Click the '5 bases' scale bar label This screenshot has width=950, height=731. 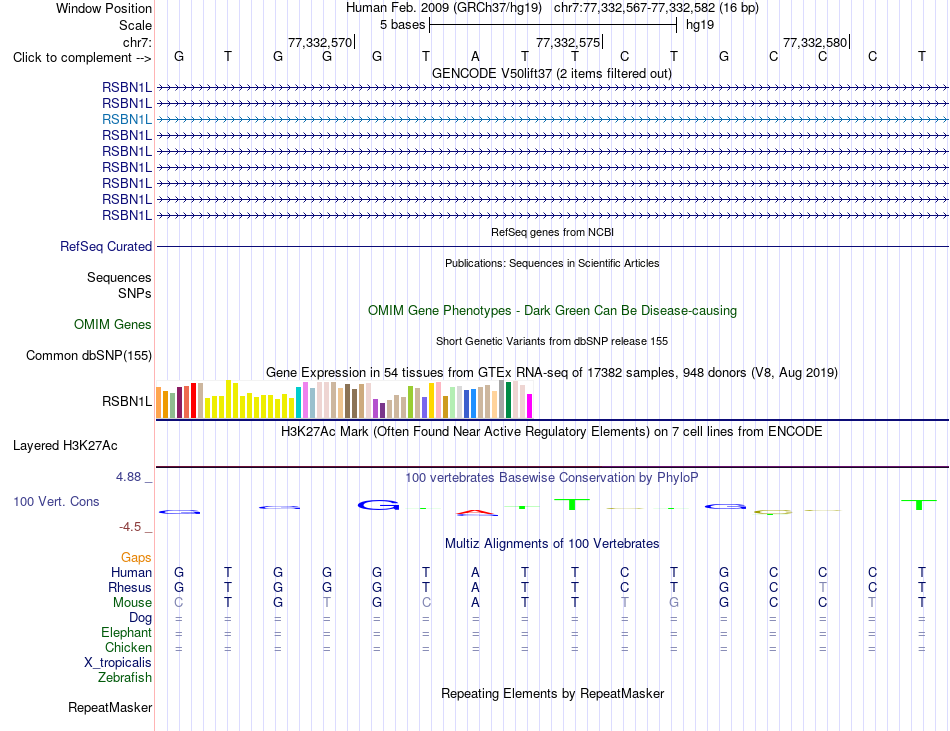tap(402, 25)
